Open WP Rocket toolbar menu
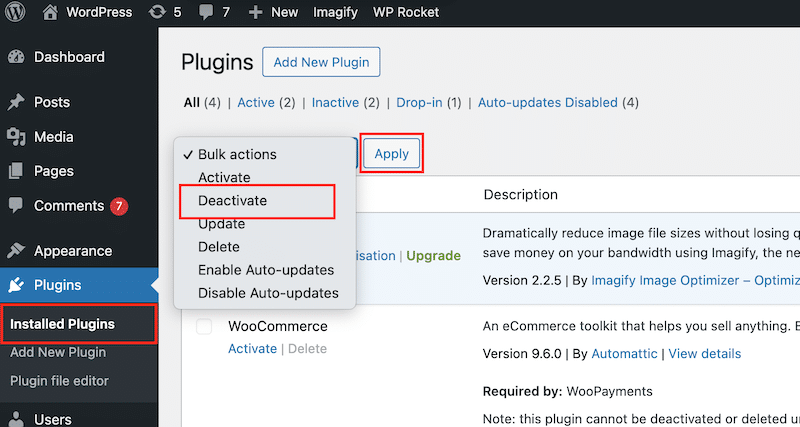800x427 pixels. tap(406, 12)
